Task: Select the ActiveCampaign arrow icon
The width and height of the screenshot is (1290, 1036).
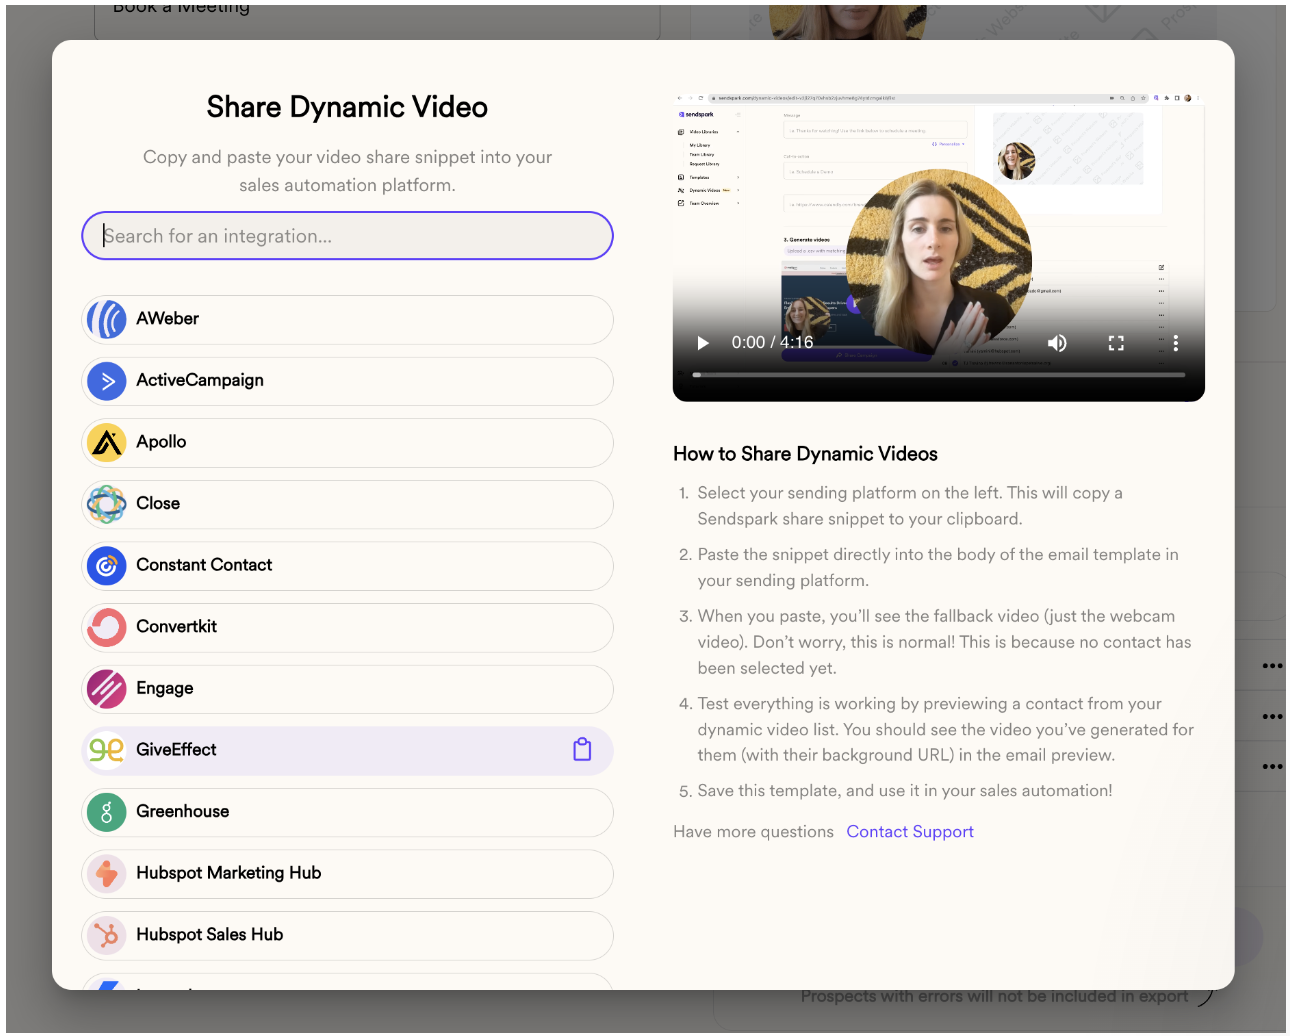Action: coord(107,381)
